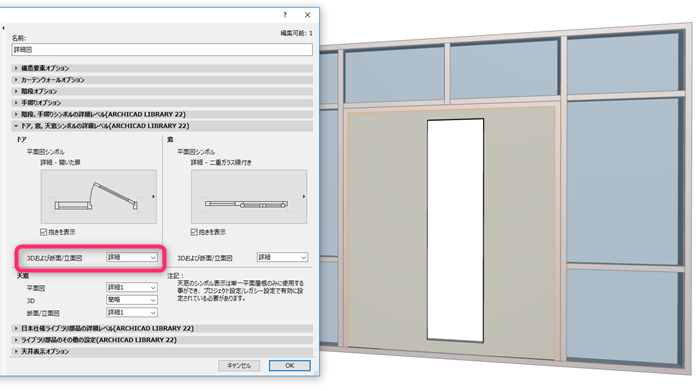Open the skylight 平面図 dropdown
The height and width of the screenshot is (391, 700).
coord(132,287)
